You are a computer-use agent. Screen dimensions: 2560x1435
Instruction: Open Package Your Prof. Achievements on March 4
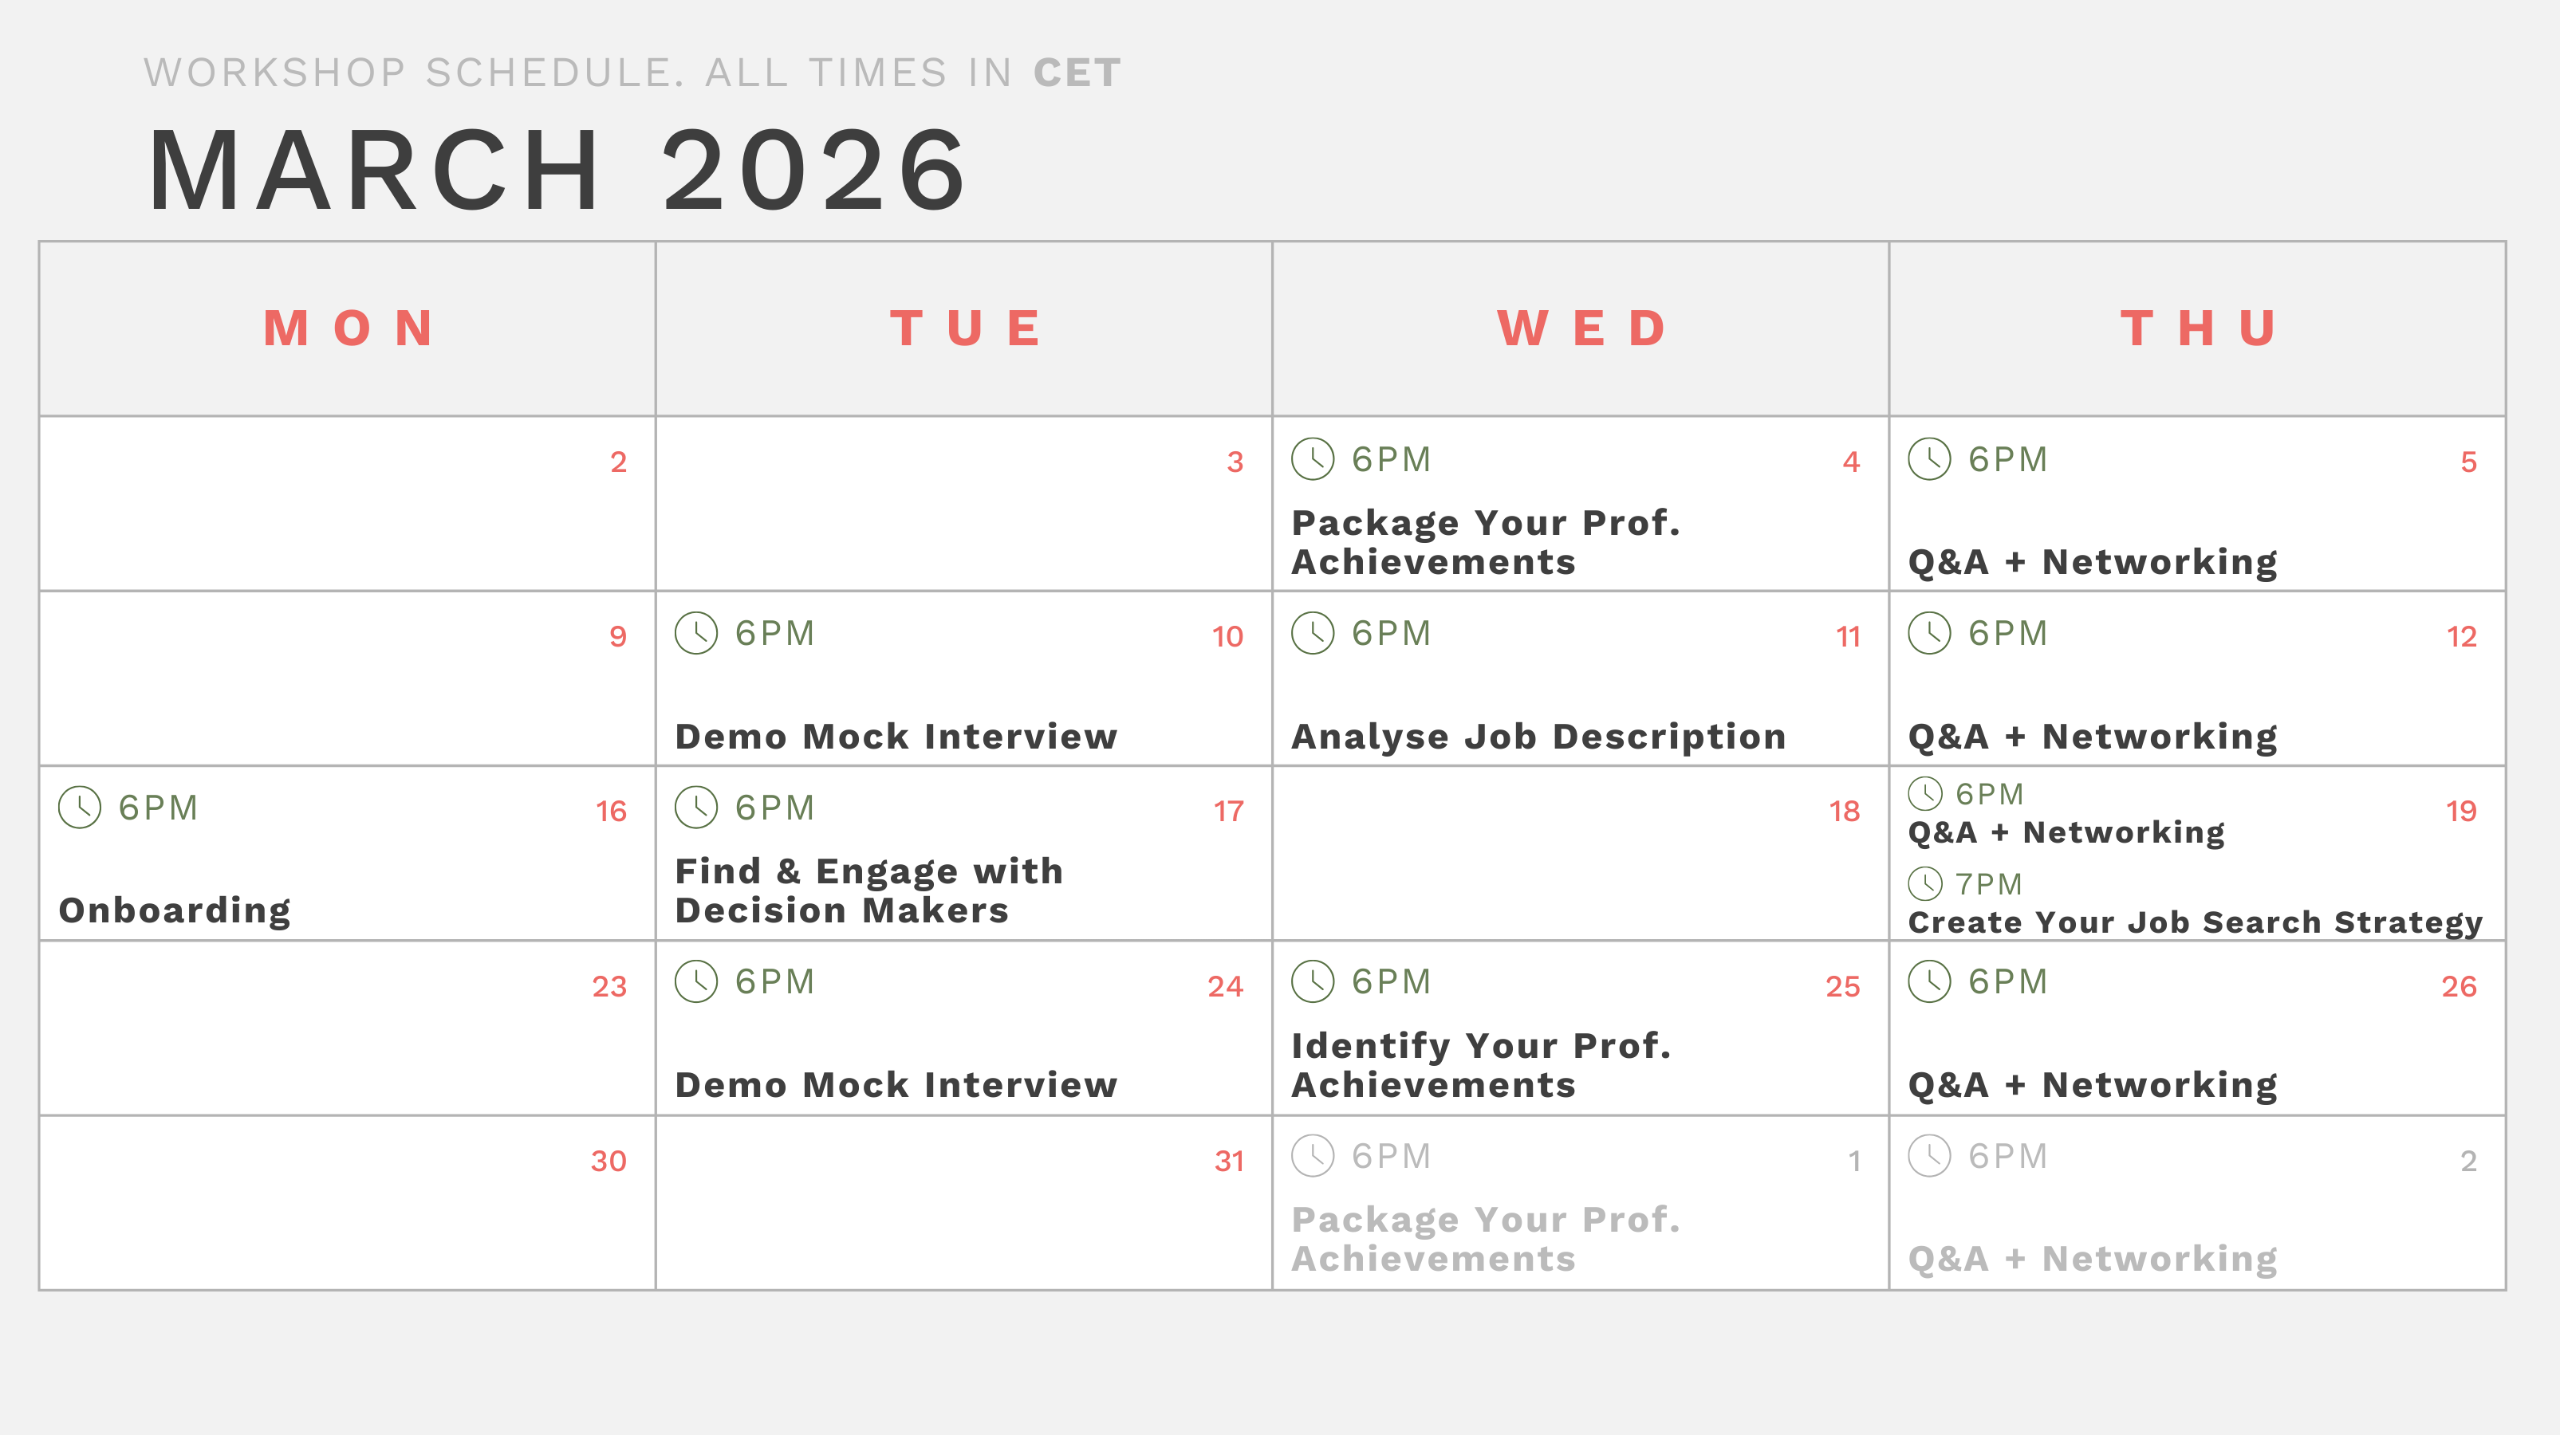coord(1486,542)
